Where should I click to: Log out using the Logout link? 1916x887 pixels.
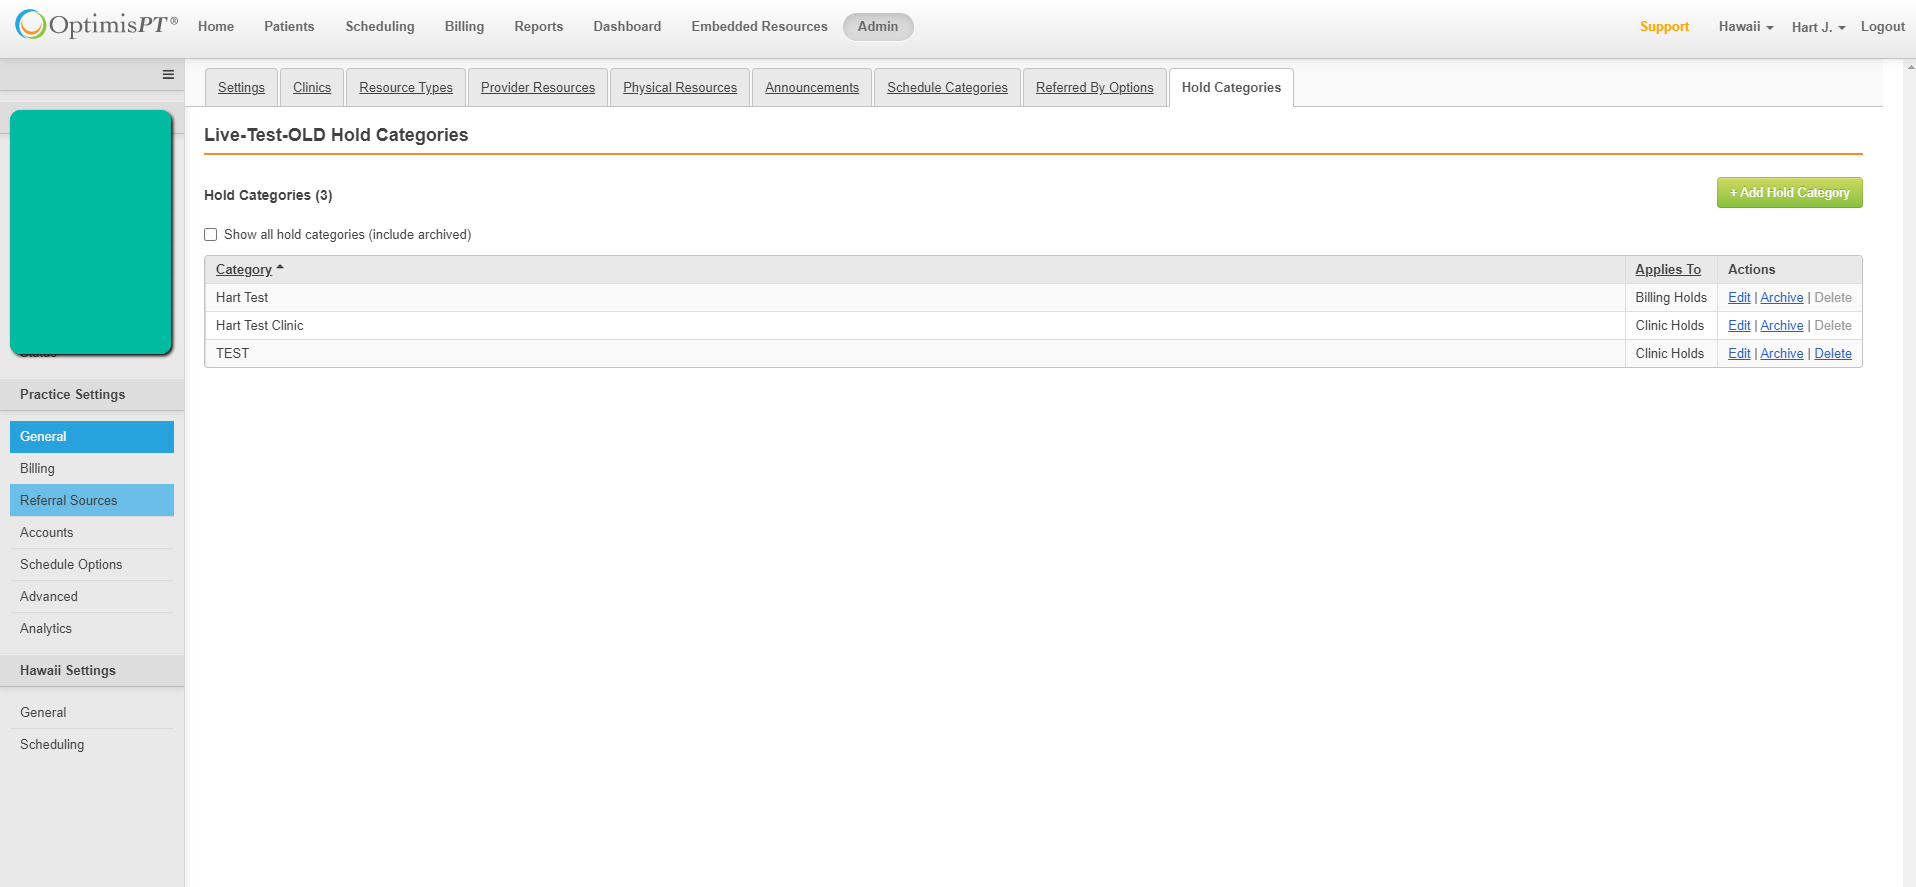click(1882, 27)
